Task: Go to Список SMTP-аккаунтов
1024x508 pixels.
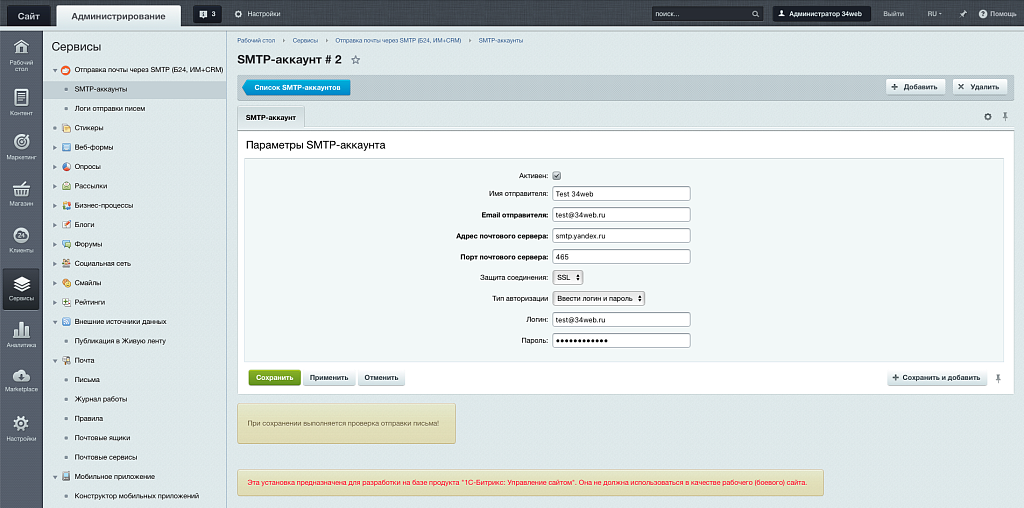Action: click(x=297, y=88)
